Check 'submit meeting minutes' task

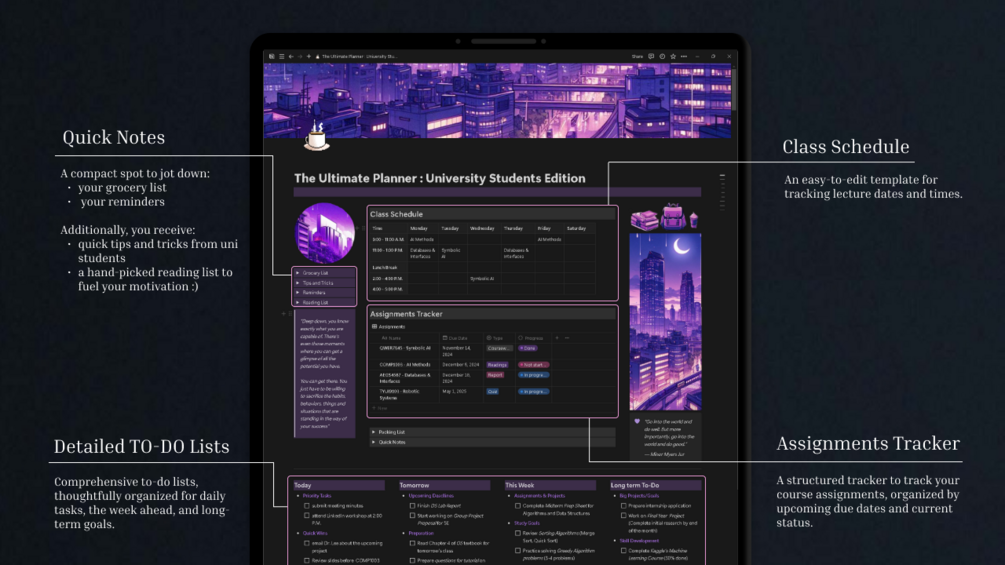coord(306,505)
